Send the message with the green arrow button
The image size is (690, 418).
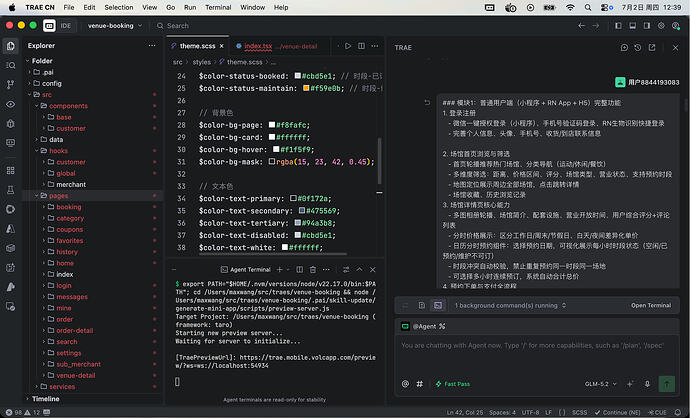[x=667, y=384]
